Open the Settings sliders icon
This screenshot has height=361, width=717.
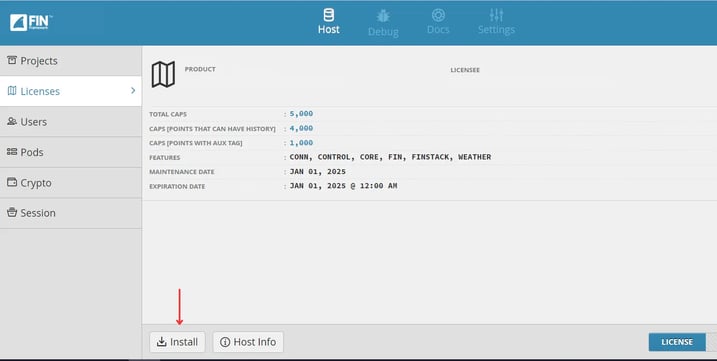pos(496,15)
